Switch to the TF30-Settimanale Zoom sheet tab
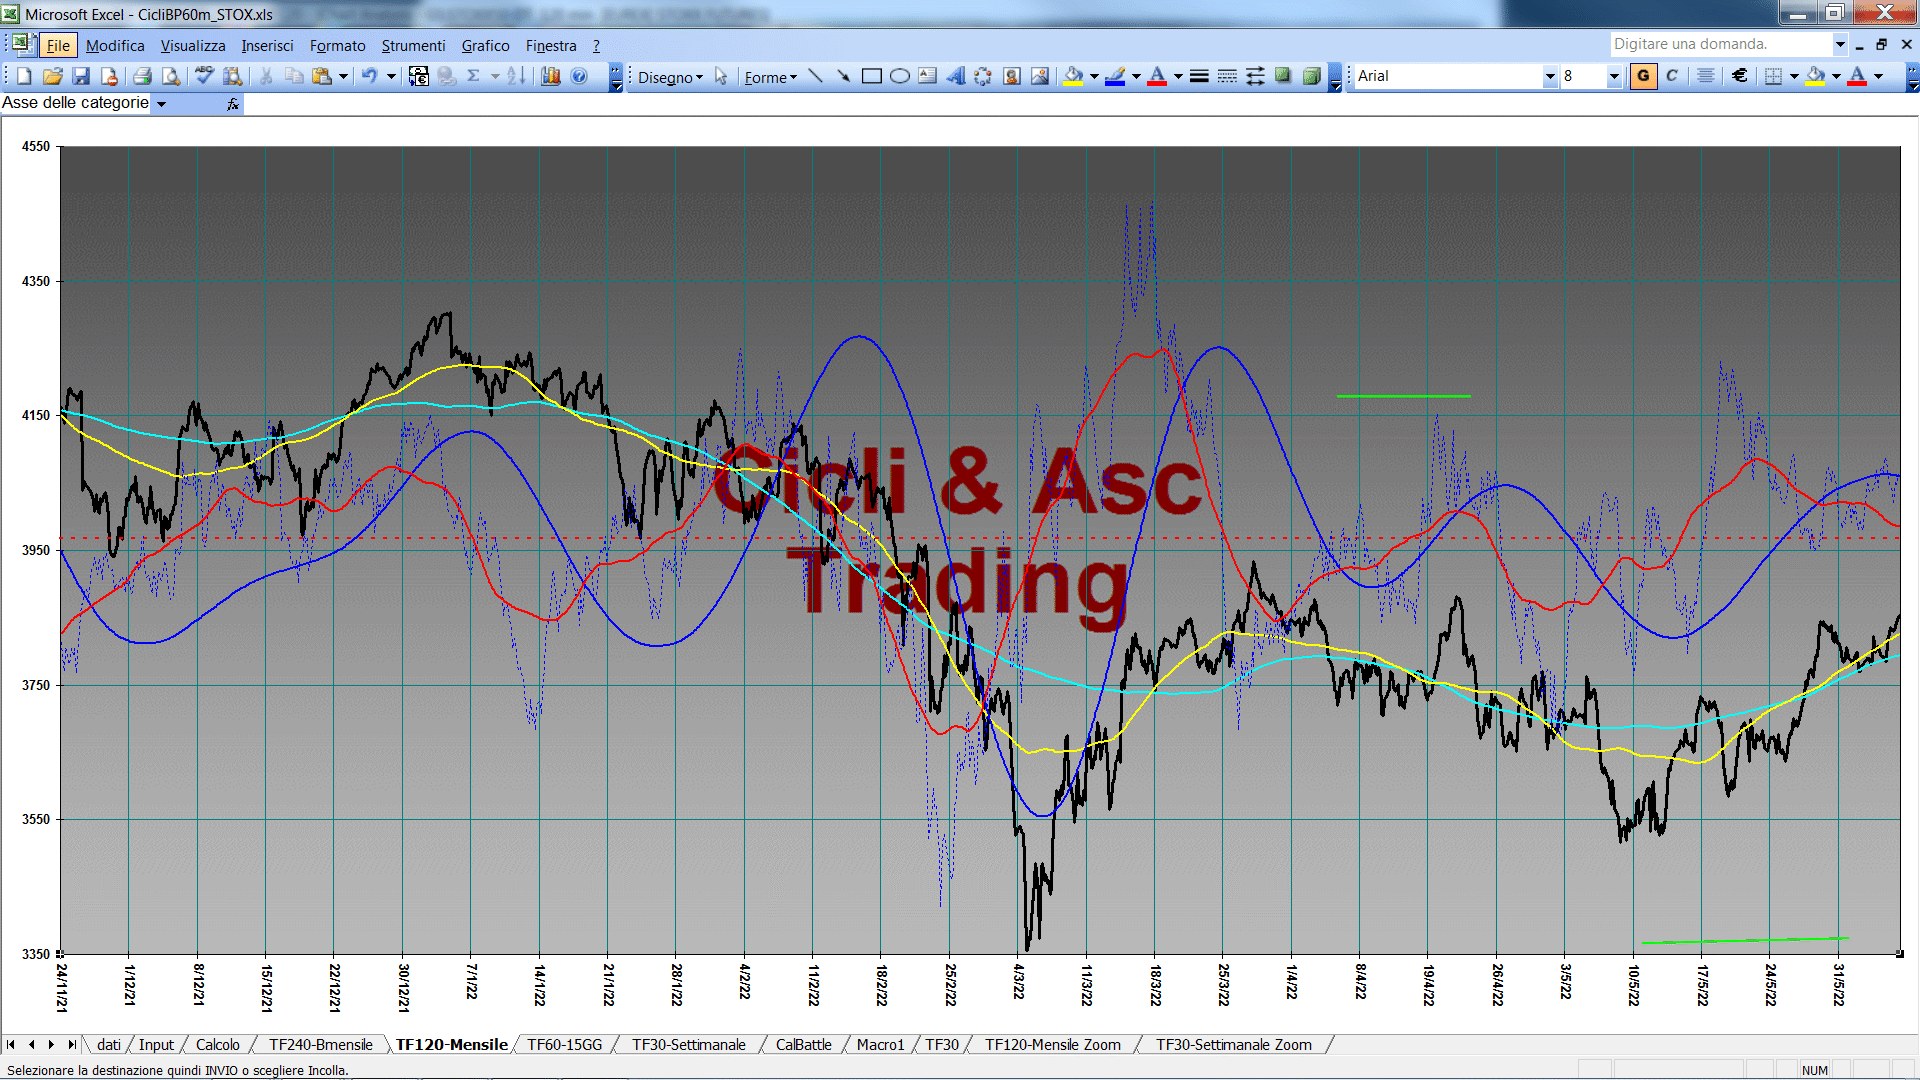Screen dimensions: 1920x1080 [x=1233, y=1045]
